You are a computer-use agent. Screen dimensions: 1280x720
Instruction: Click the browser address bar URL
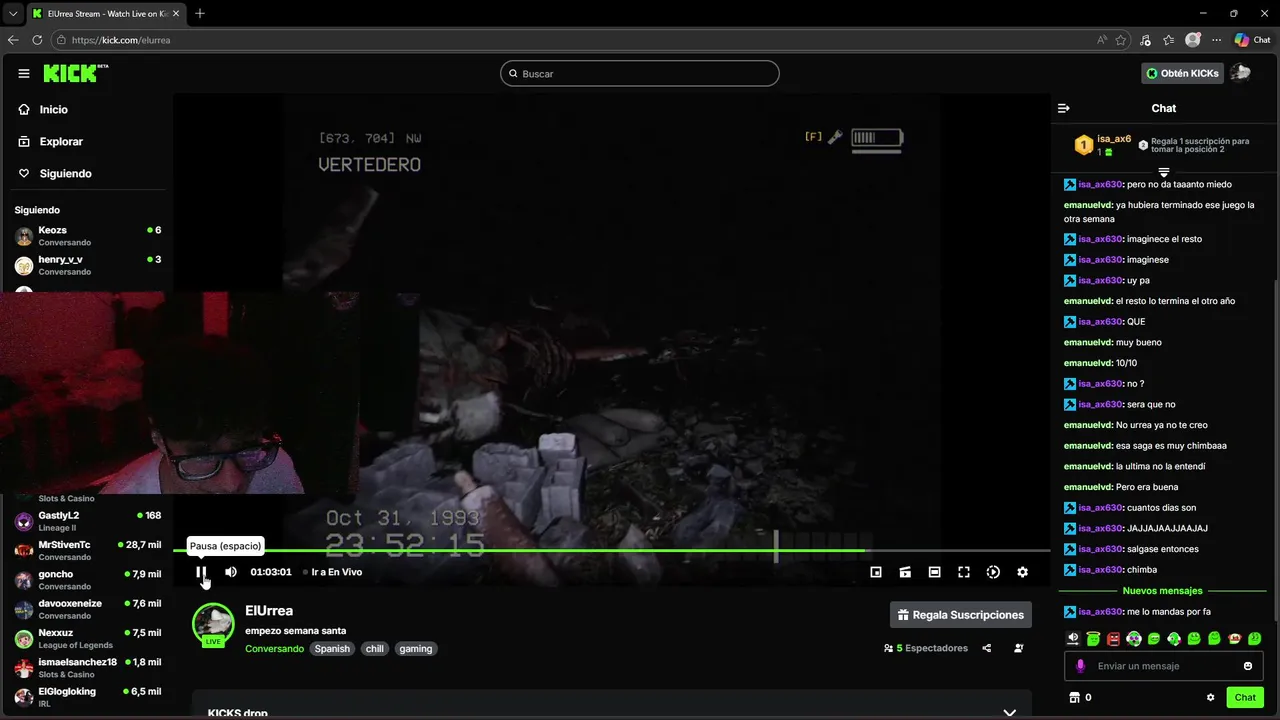click(x=121, y=40)
